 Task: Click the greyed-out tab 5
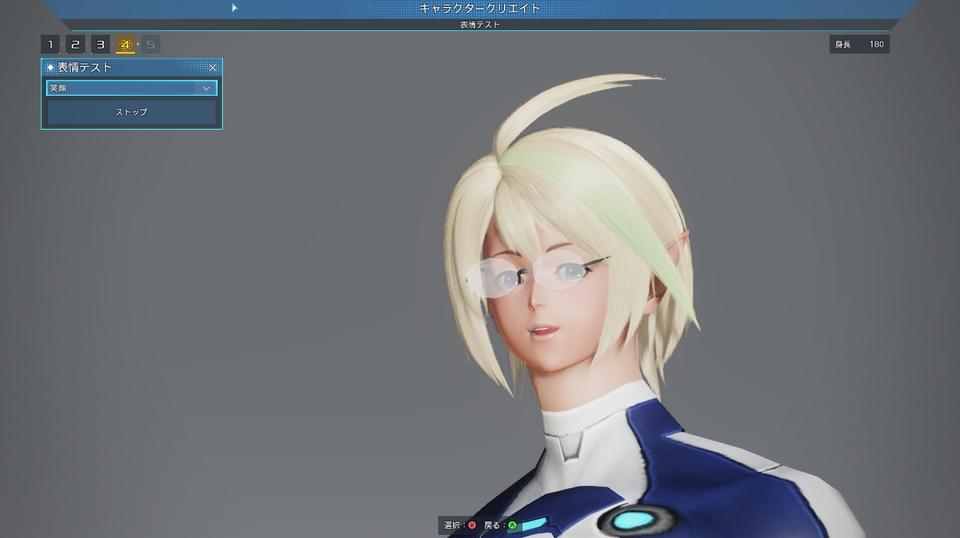pyautogui.click(x=150, y=44)
